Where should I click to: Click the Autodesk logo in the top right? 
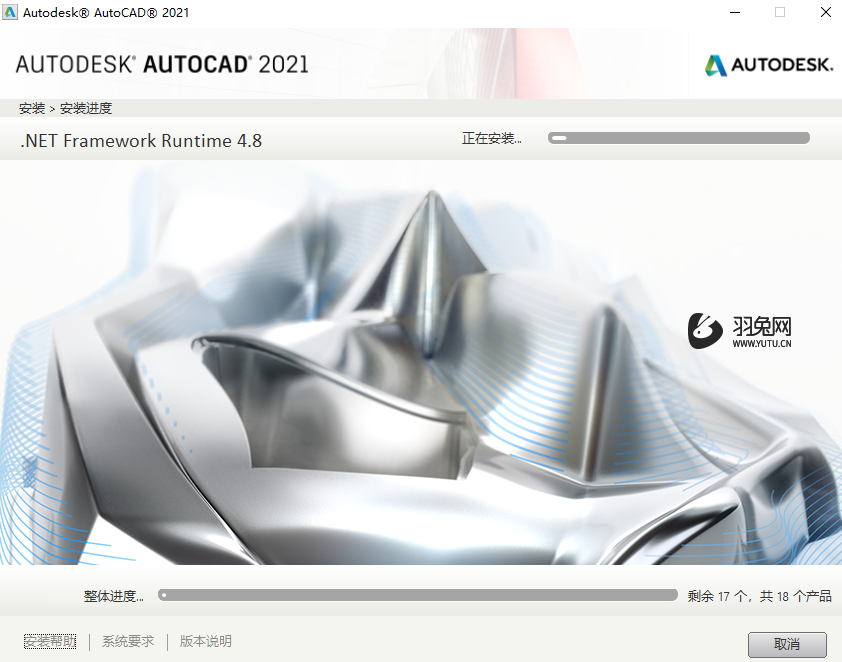click(768, 65)
